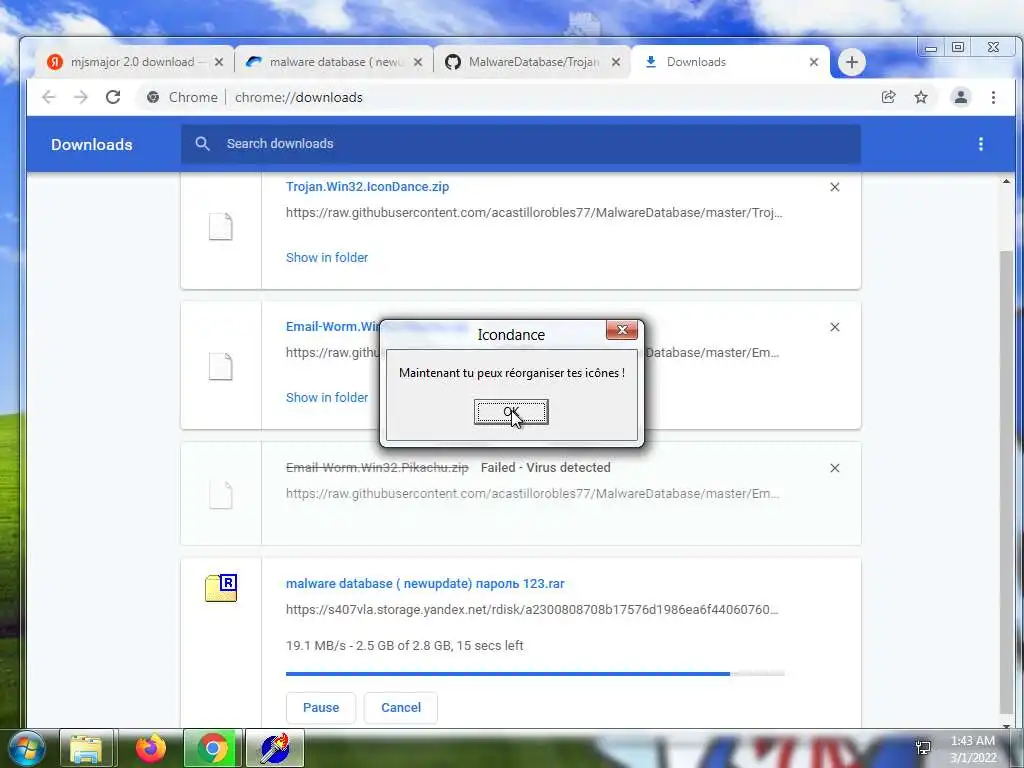Open the Chrome profile icon
1024x768 pixels.
pyautogui.click(x=961, y=97)
